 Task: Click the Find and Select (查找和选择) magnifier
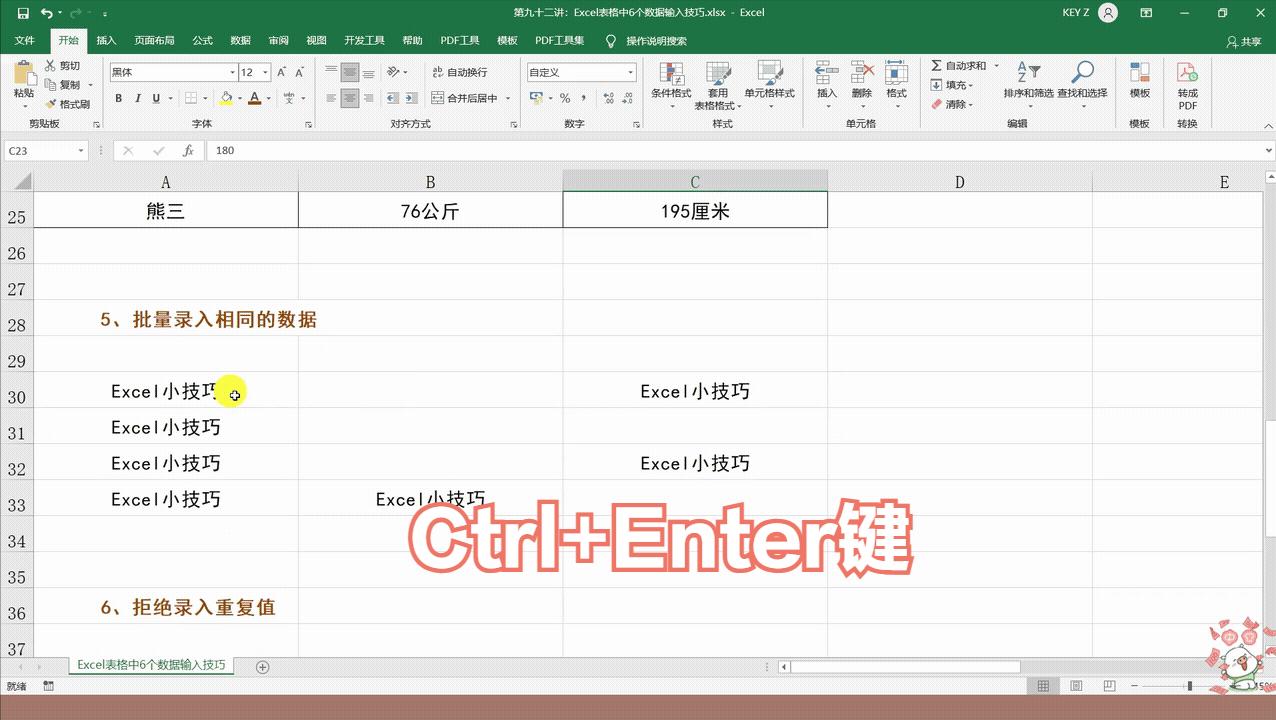tap(1082, 73)
